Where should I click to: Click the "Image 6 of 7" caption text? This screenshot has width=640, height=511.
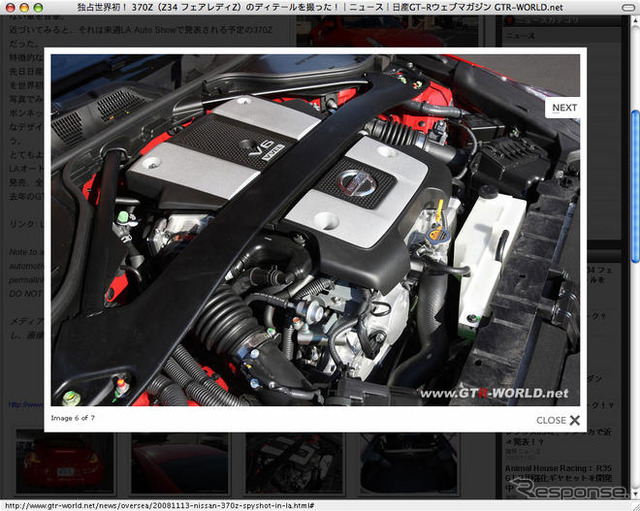click(73, 418)
